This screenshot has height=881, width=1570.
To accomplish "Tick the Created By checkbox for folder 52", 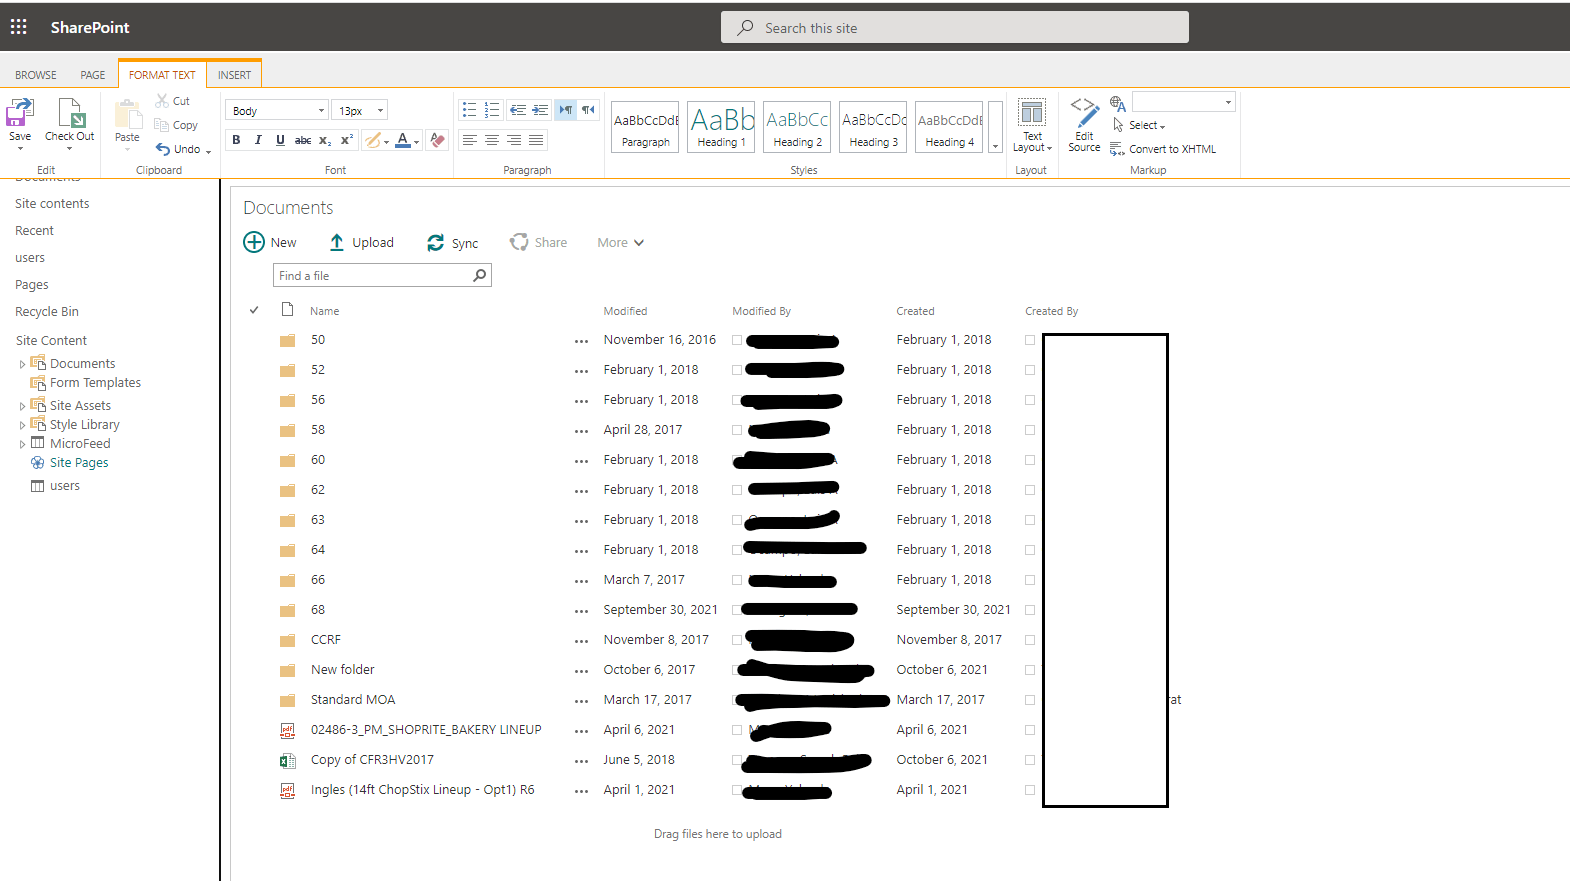I will point(1030,370).
